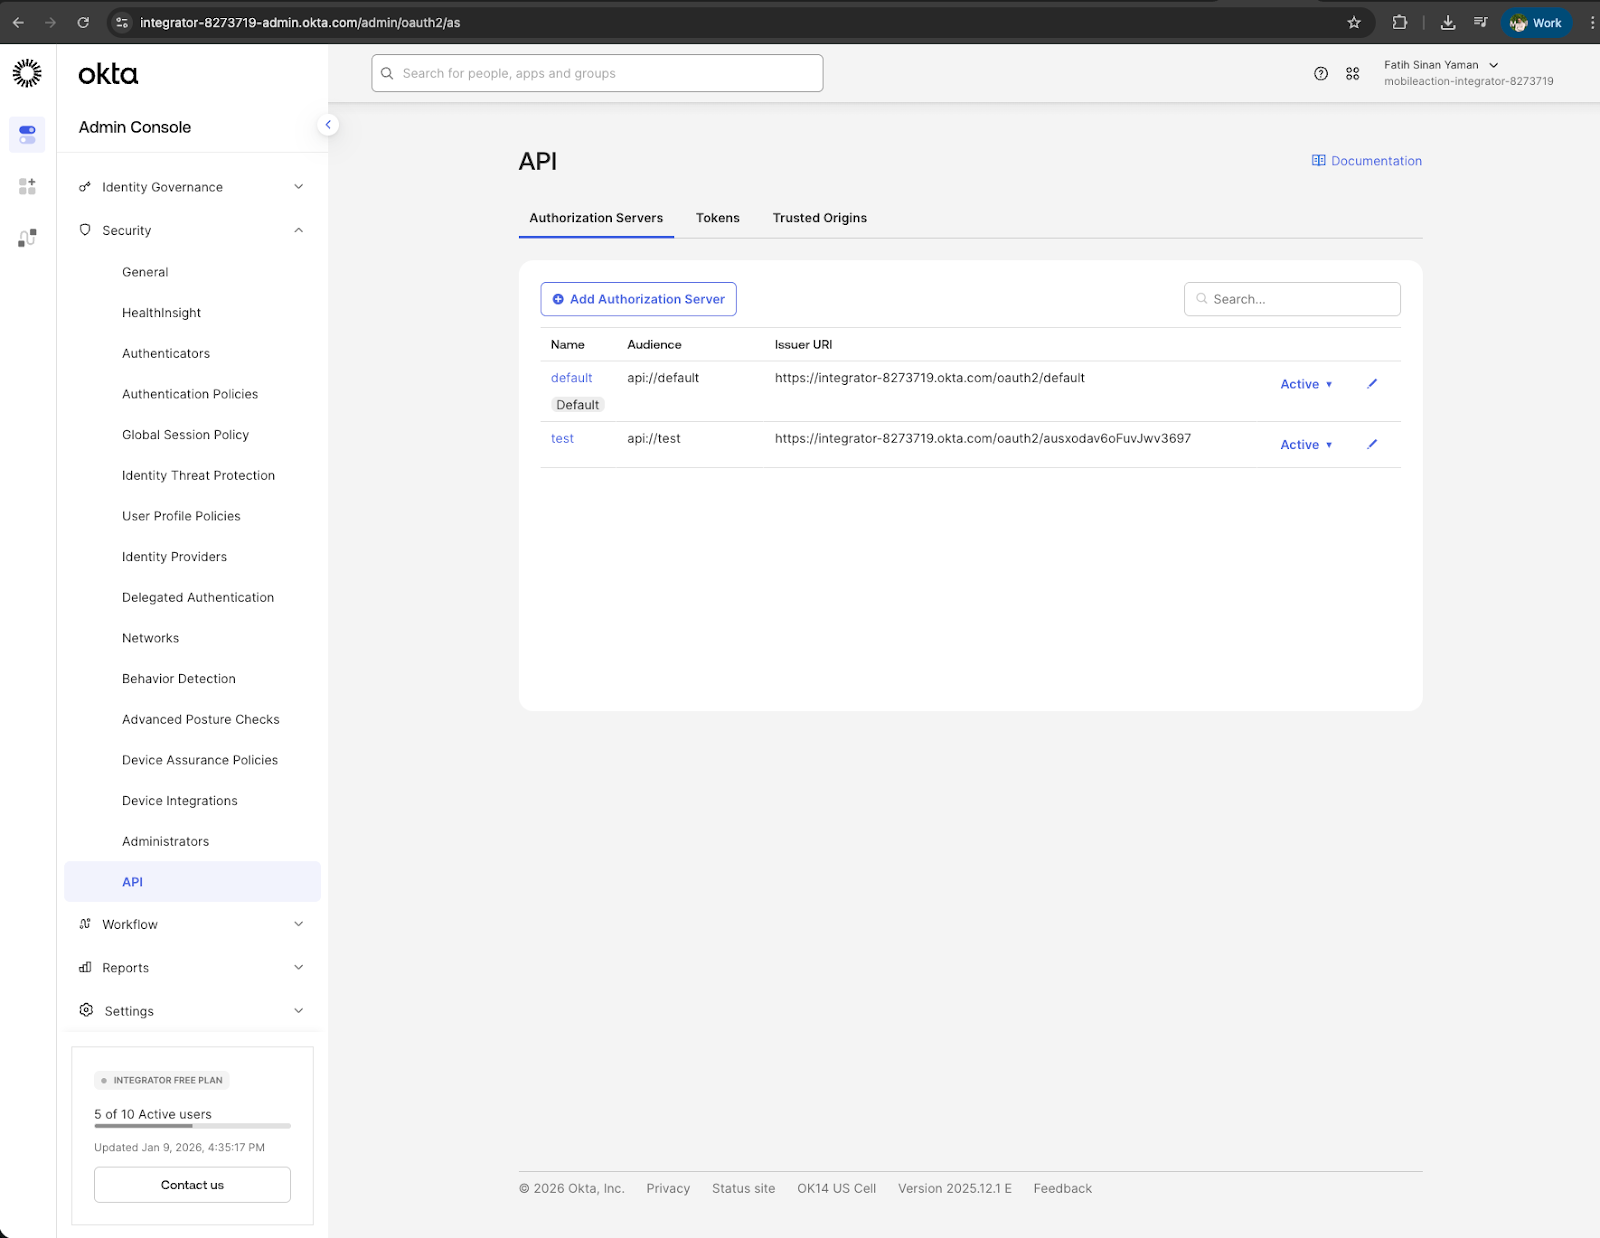This screenshot has width=1600, height=1238.
Task: Open the Documentation link
Action: [1366, 161]
